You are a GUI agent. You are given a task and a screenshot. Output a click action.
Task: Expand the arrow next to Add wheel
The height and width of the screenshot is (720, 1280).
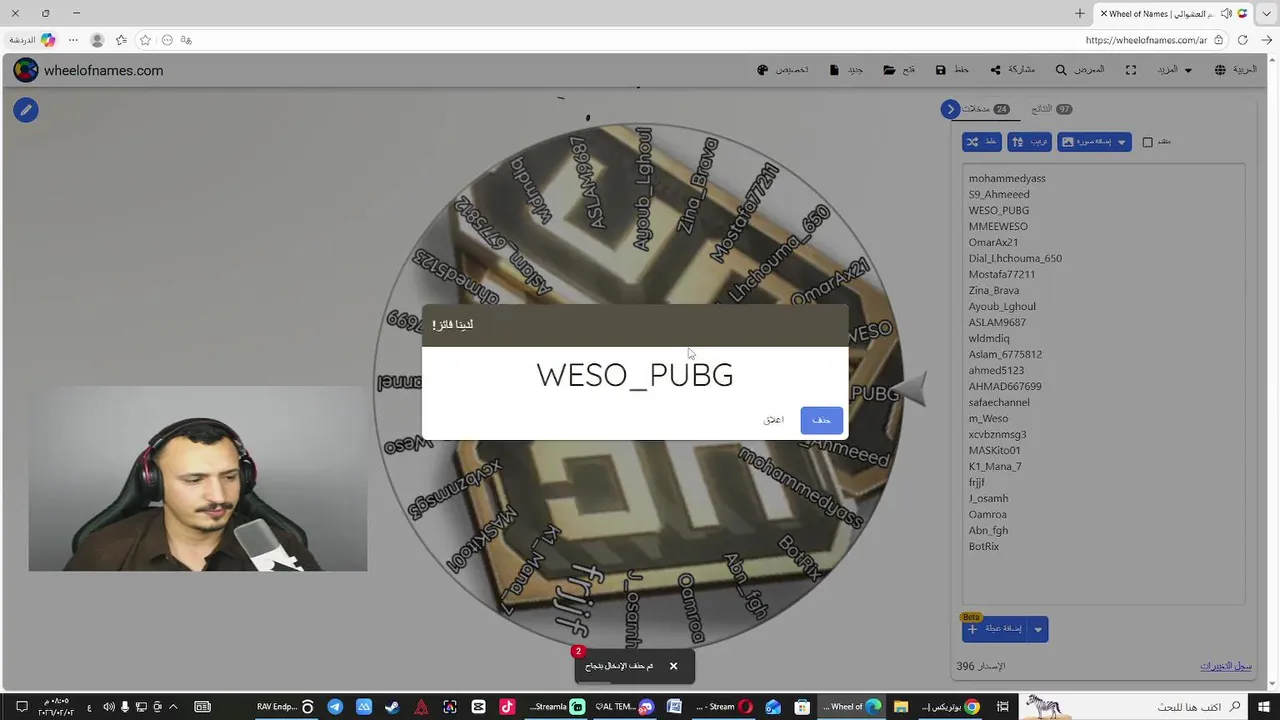coord(1038,629)
